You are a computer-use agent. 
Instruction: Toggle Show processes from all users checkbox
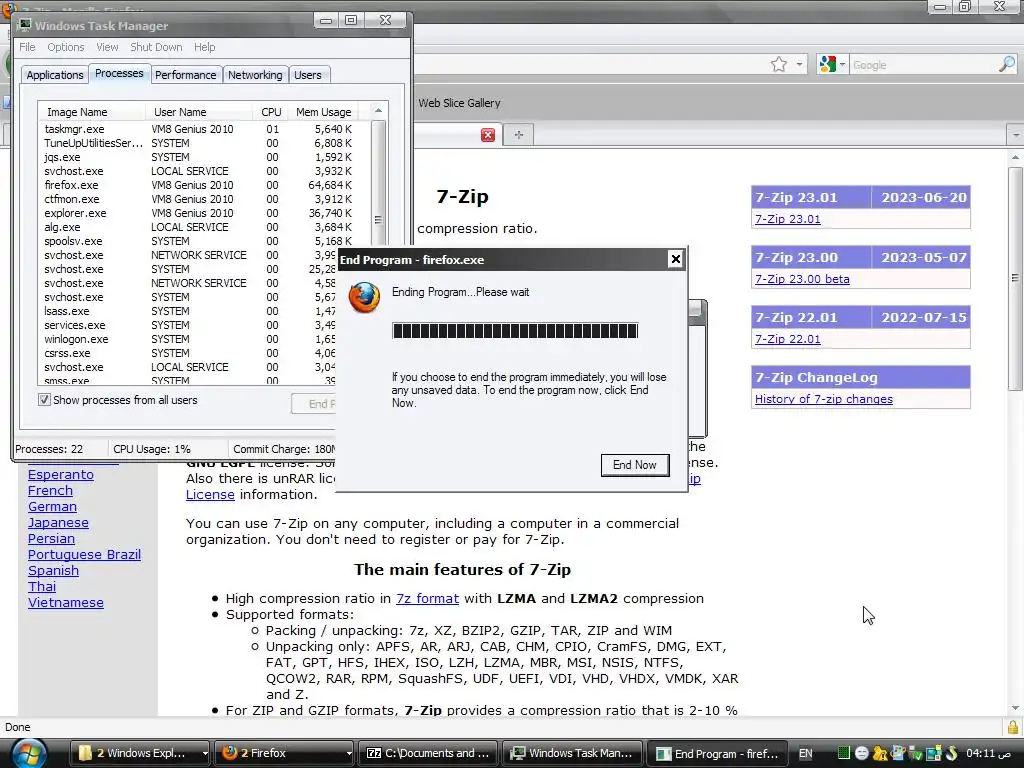[44, 400]
